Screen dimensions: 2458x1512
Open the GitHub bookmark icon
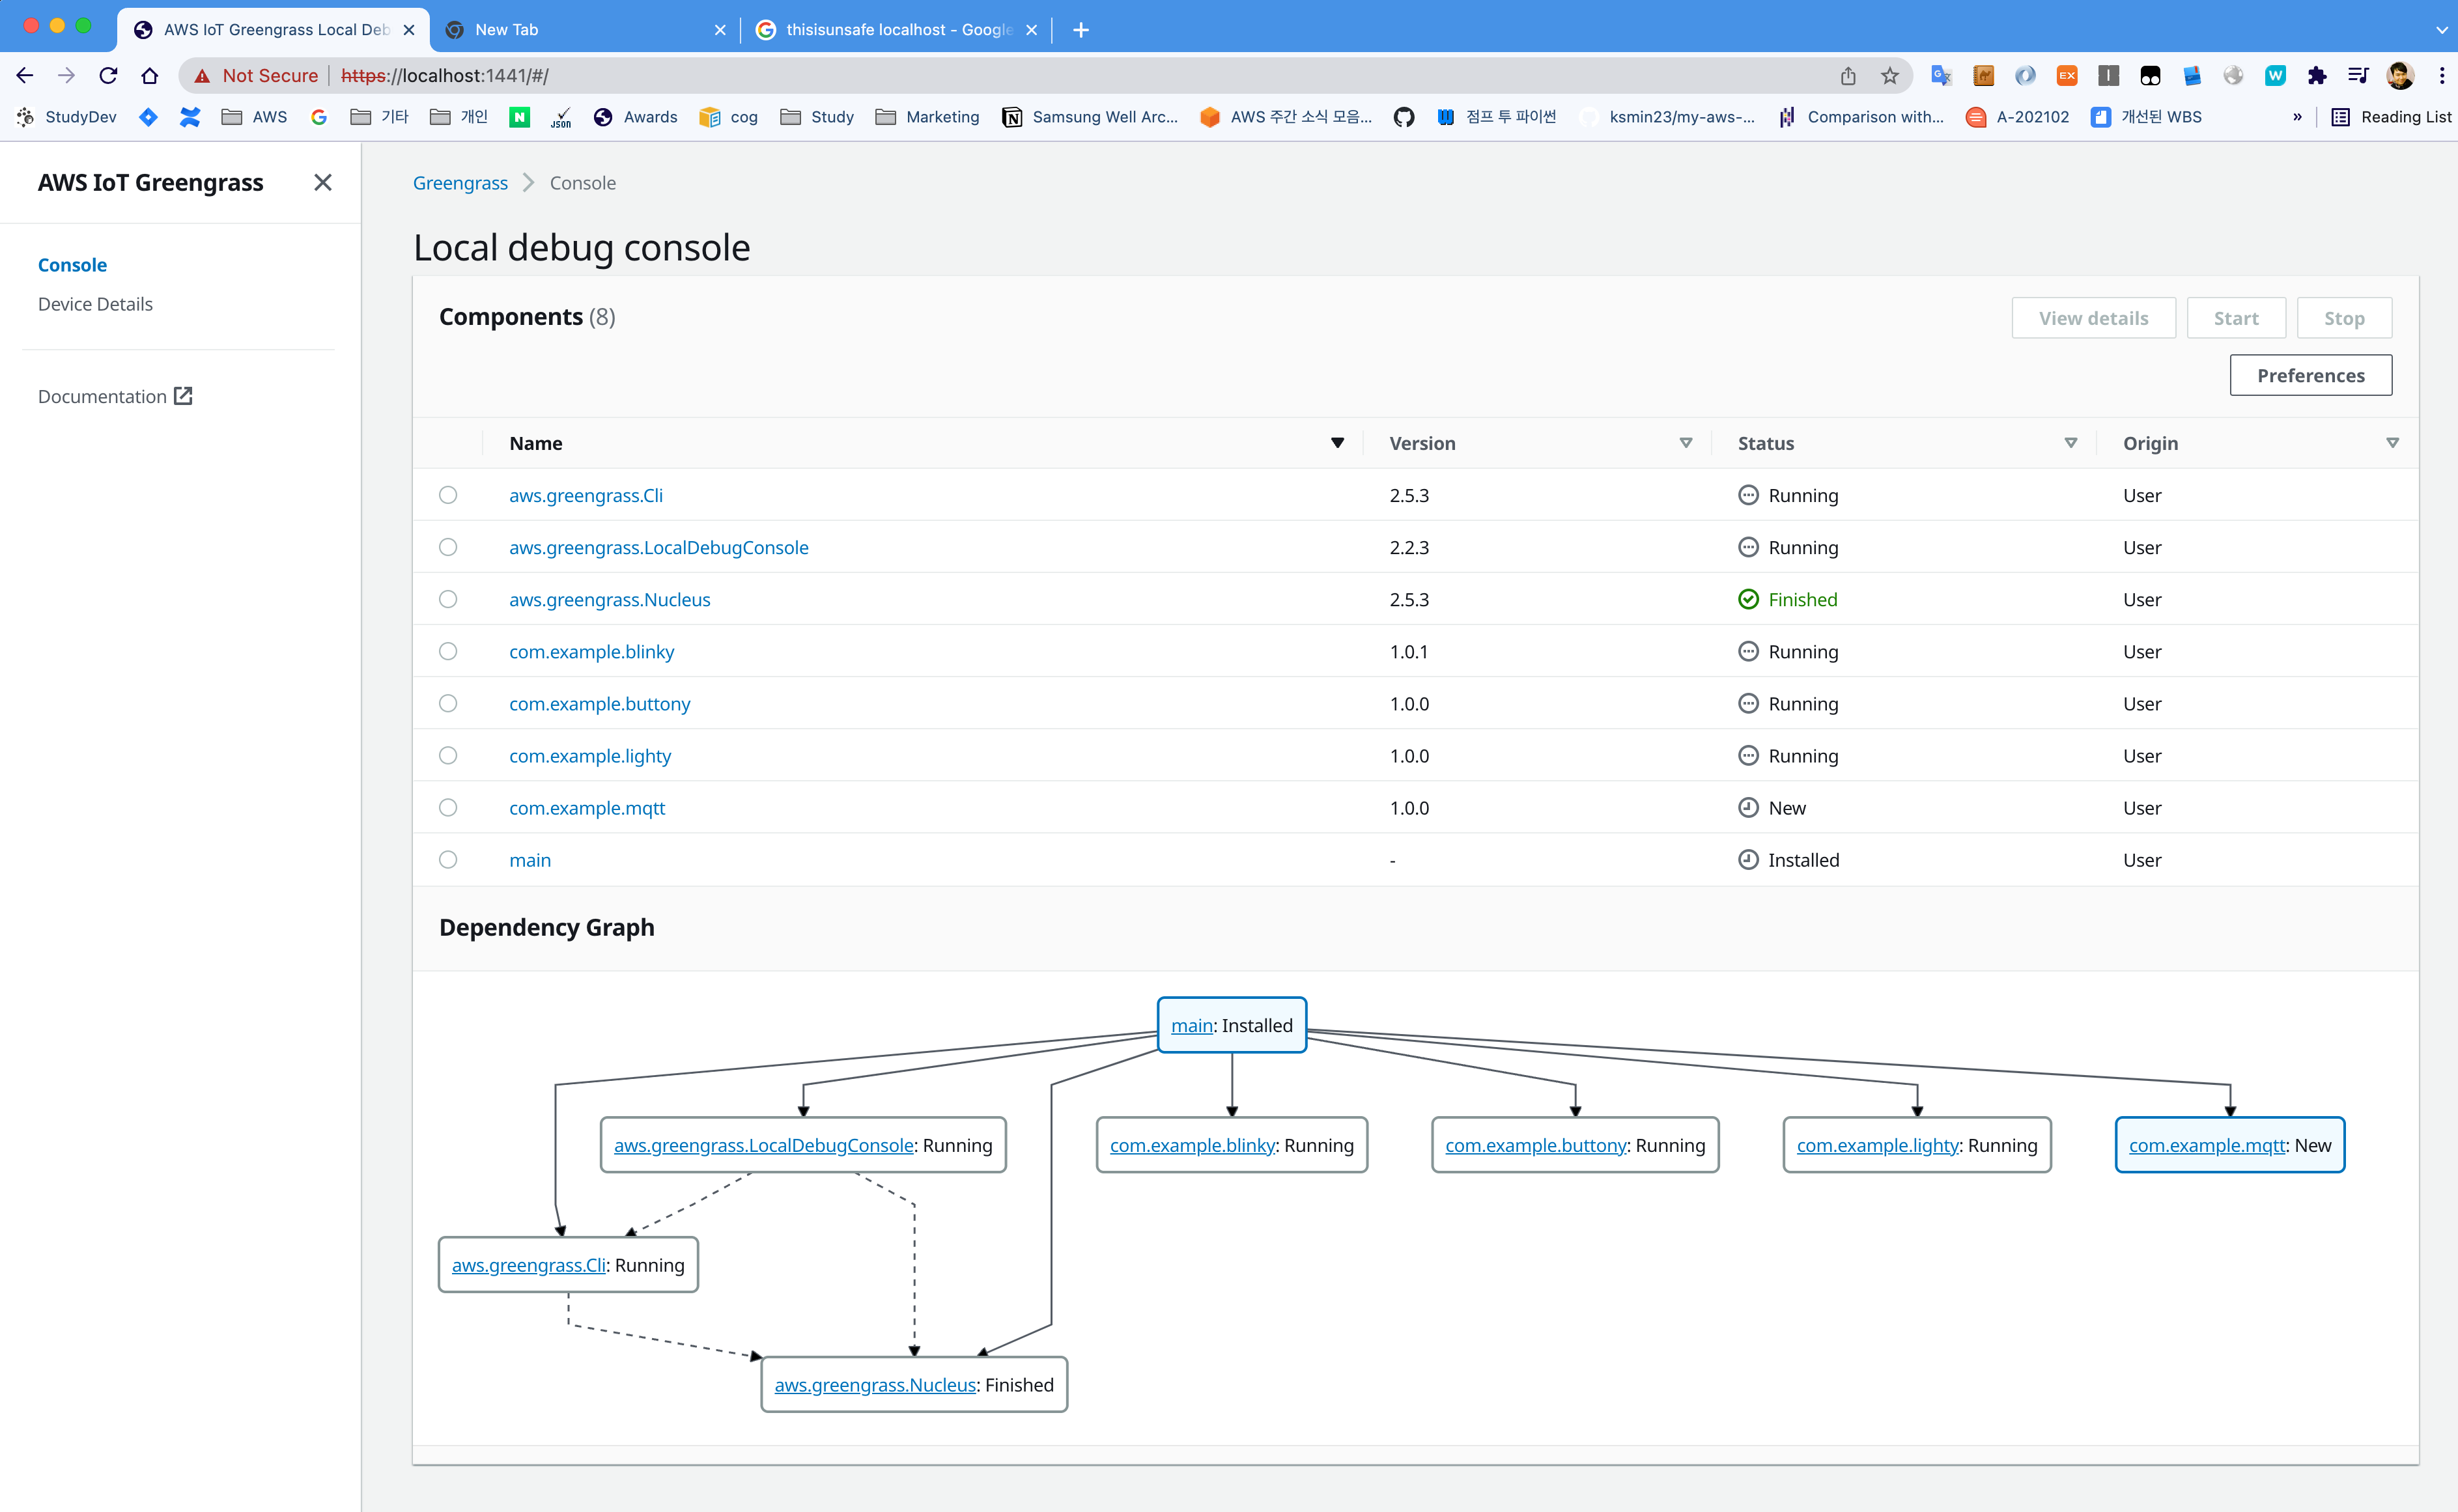(x=1403, y=117)
